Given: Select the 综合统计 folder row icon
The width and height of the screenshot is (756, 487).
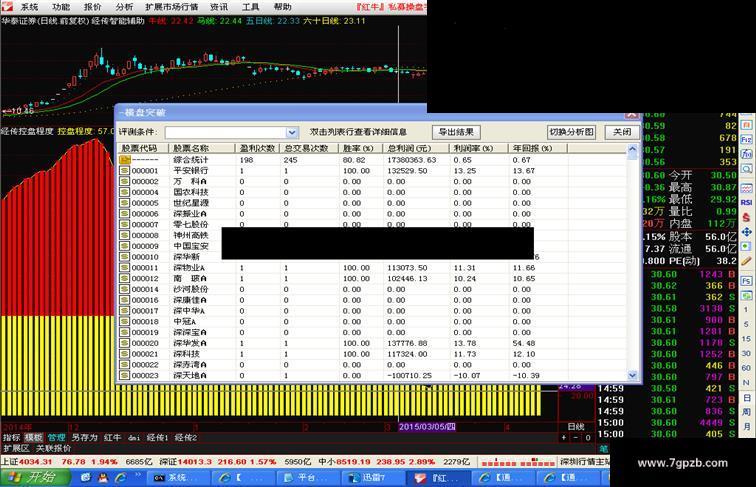Looking at the screenshot, I should point(125,160).
